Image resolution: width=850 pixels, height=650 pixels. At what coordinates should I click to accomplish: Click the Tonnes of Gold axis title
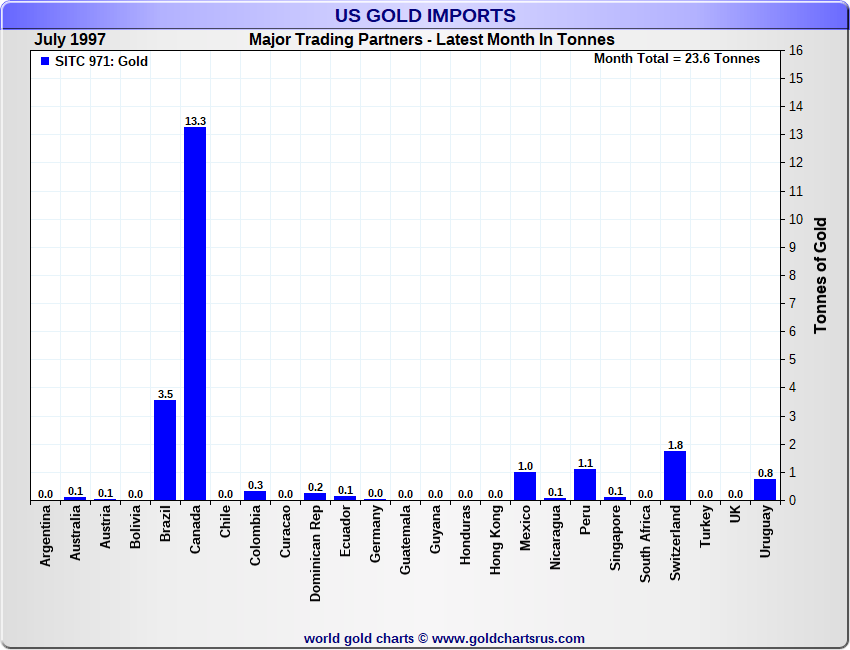tap(821, 275)
